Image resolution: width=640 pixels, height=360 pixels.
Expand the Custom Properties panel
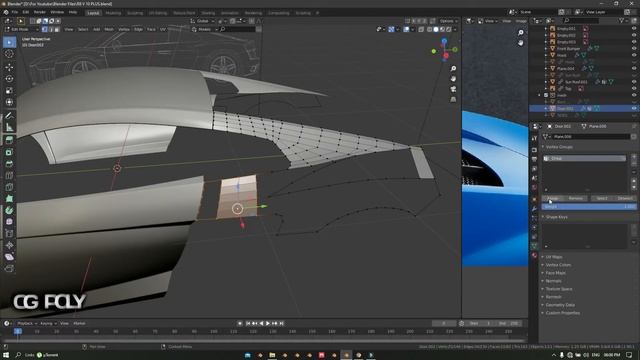click(x=562, y=313)
